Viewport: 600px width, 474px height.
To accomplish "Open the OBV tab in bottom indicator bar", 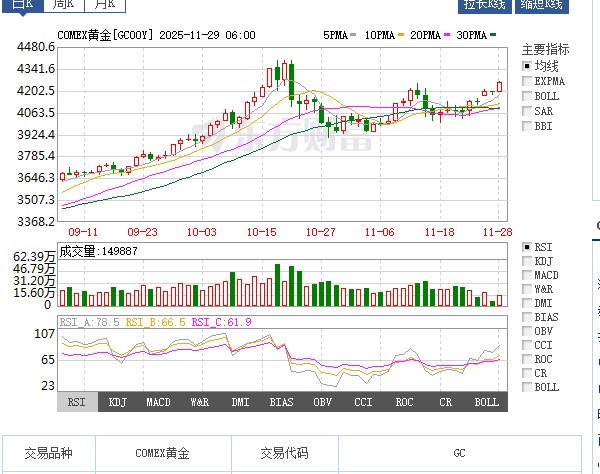I will click(322, 402).
